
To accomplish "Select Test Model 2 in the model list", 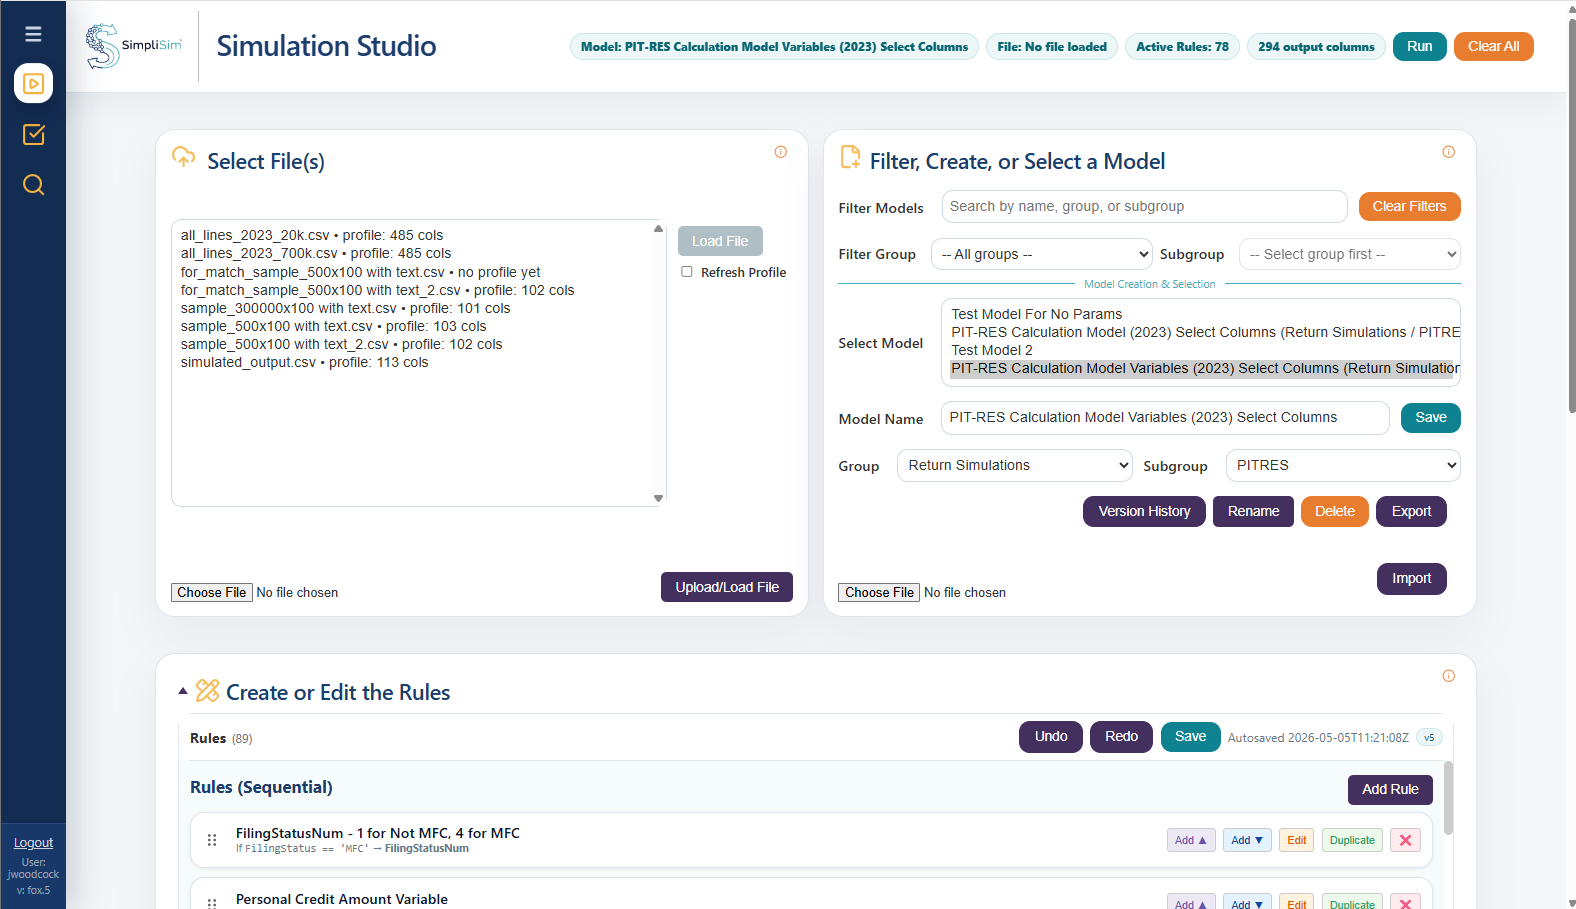I will tap(992, 350).
